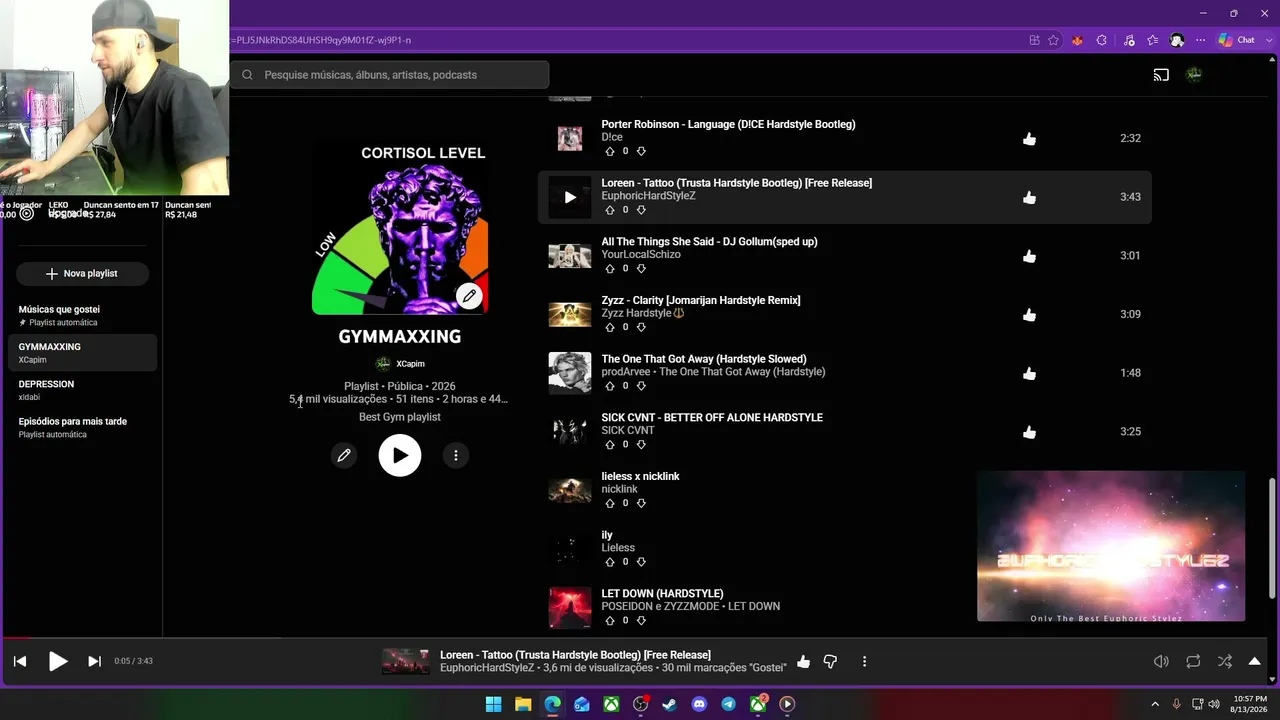The height and width of the screenshot is (720, 1280).
Task: Toggle like on All The Things She Said
Action: click(1030, 256)
